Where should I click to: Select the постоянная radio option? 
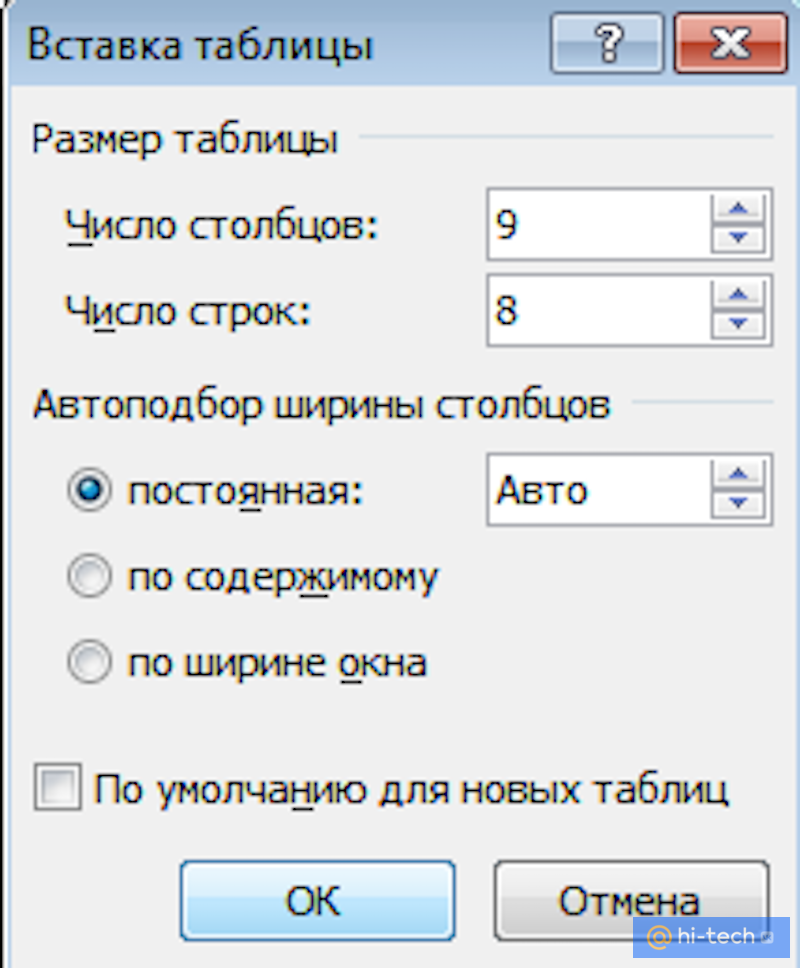90,490
